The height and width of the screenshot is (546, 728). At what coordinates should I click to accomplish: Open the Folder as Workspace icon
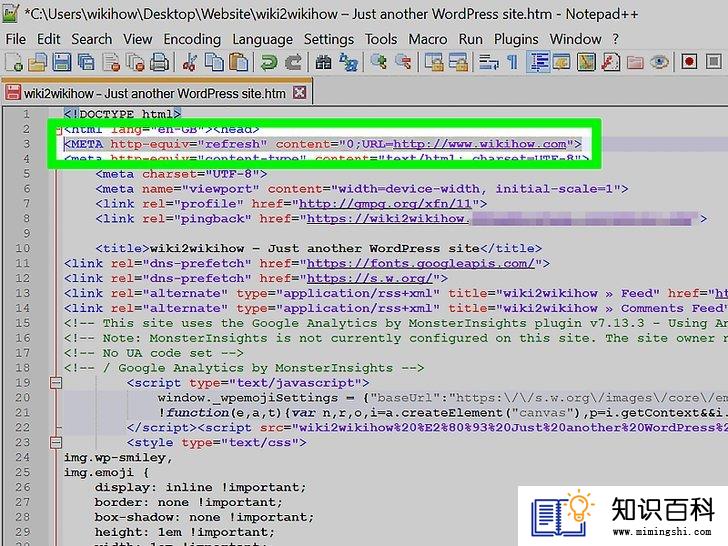(x=635, y=62)
